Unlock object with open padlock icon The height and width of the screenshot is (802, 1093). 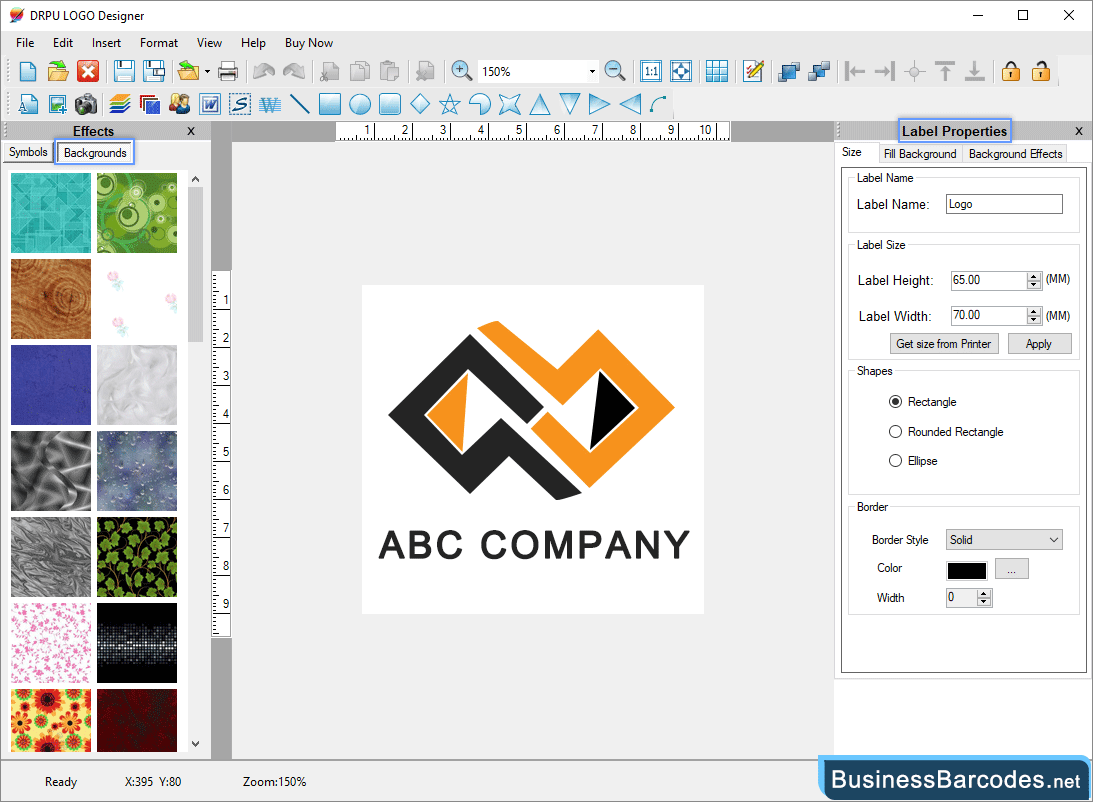click(1041, 71)
